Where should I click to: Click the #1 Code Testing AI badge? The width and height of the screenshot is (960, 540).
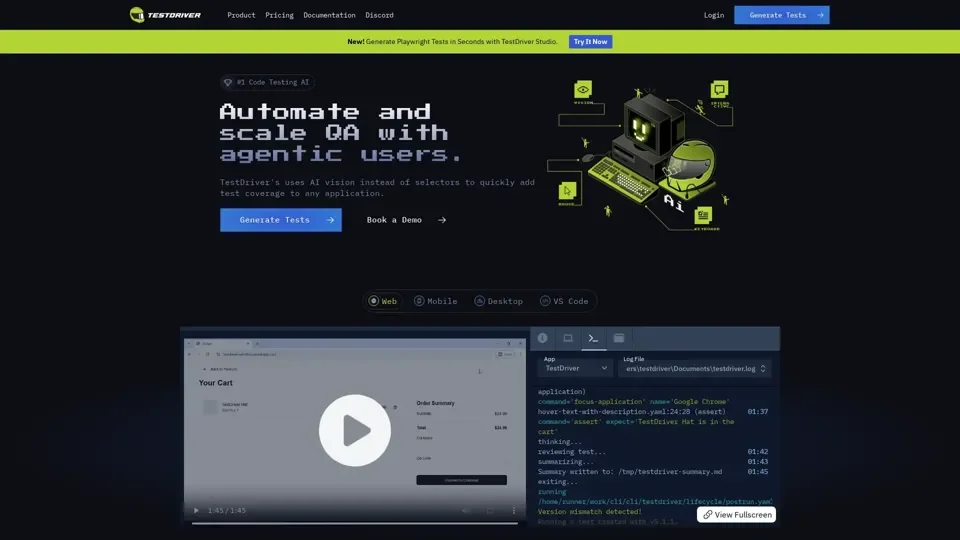click(x=267, y=82)
